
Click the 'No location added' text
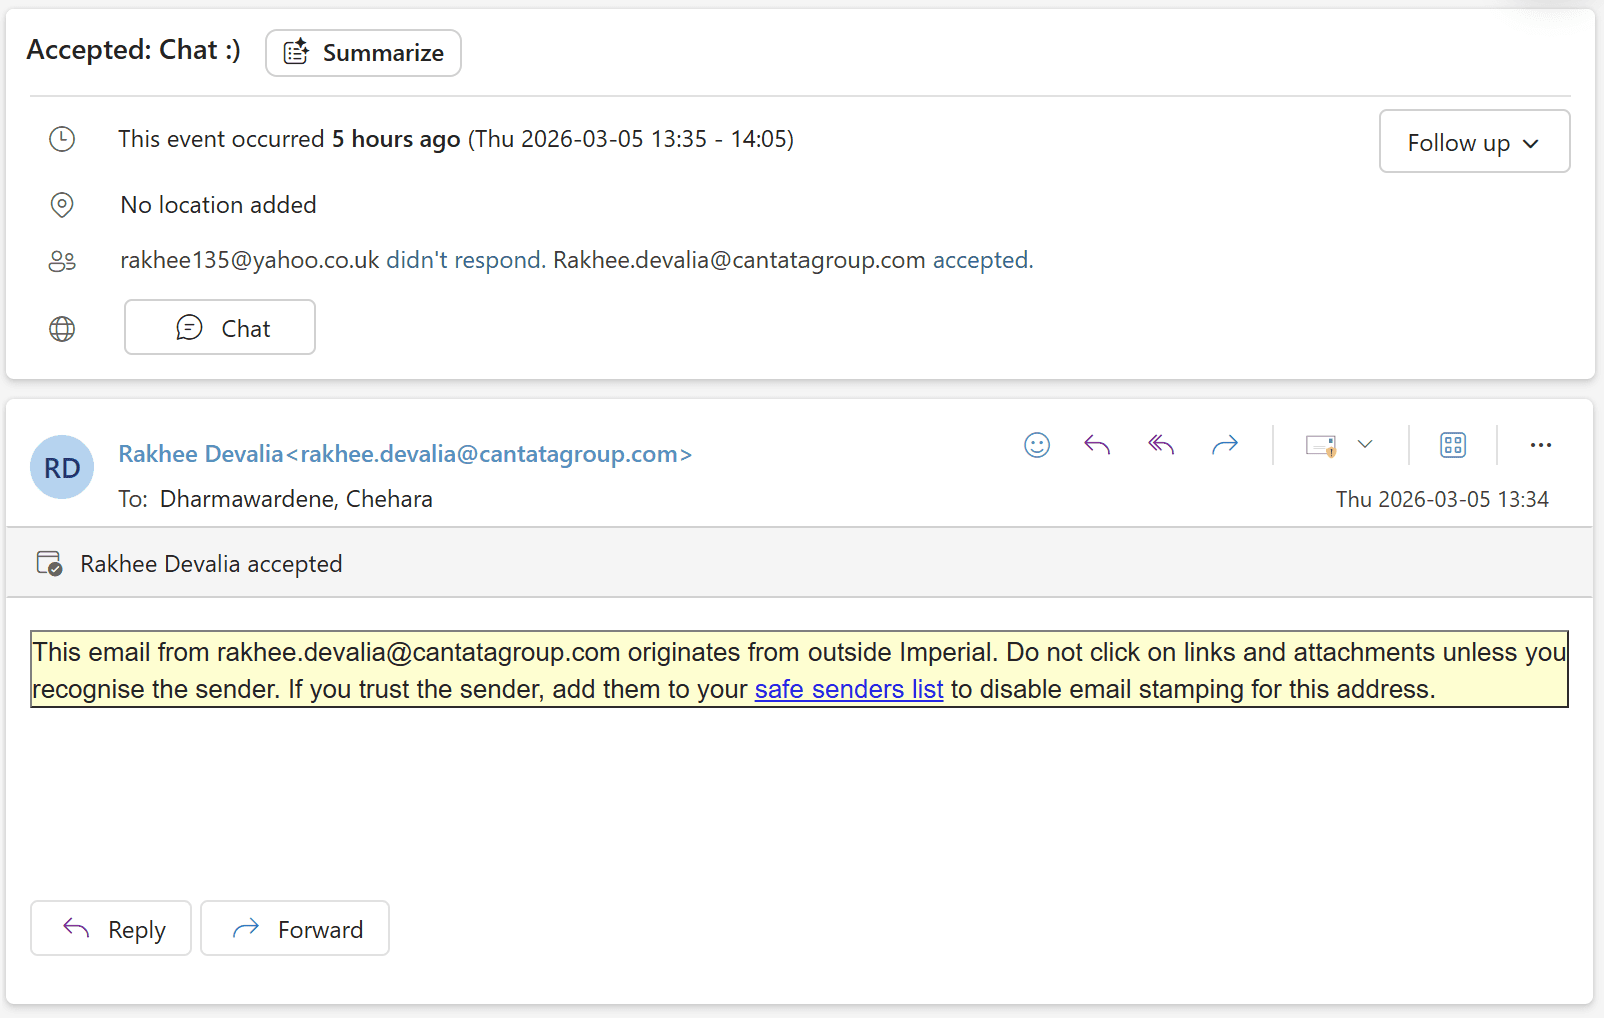219,205
